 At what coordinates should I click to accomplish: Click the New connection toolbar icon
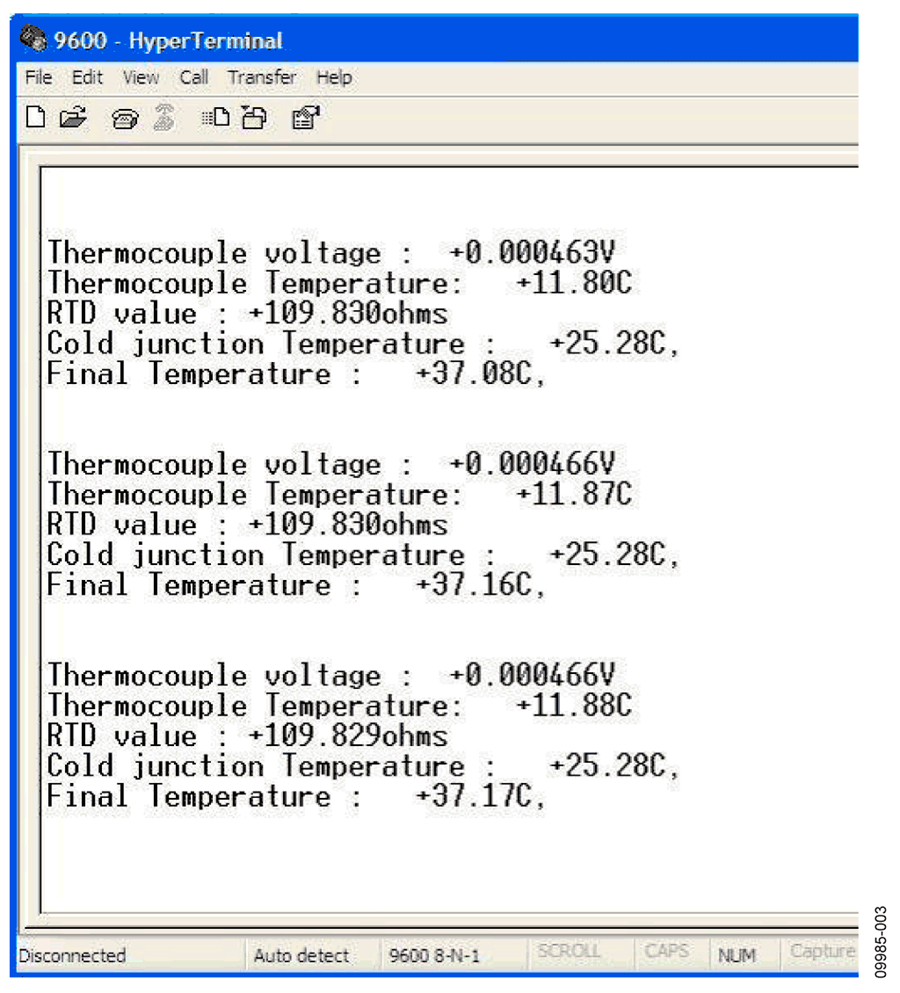(35, 117)
